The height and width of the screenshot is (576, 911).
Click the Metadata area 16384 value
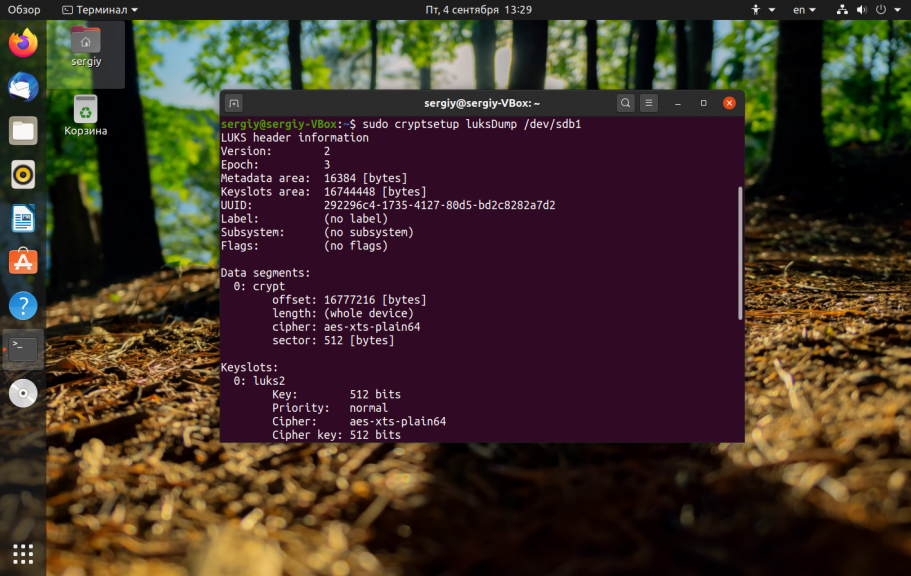(365, 178)
